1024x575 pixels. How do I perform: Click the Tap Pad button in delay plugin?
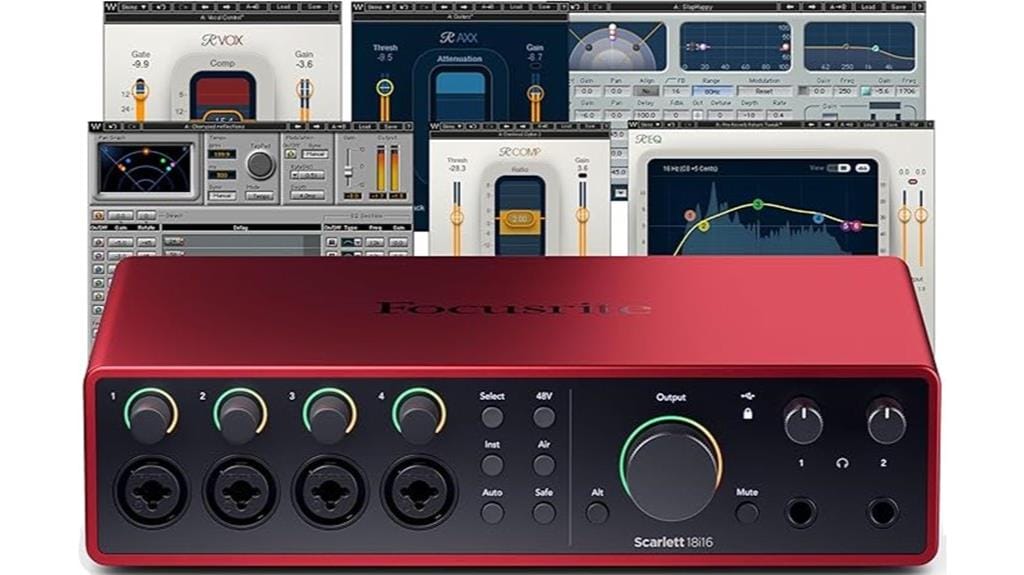click(261, 165)
